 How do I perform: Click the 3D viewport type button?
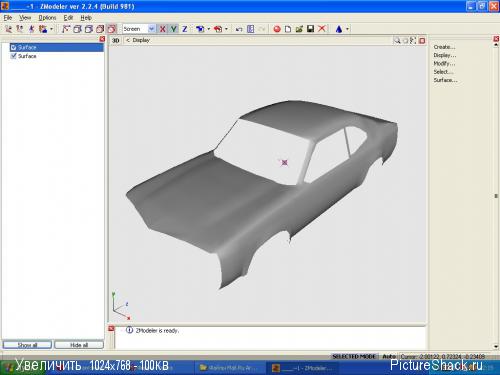[x=115, y=41]
